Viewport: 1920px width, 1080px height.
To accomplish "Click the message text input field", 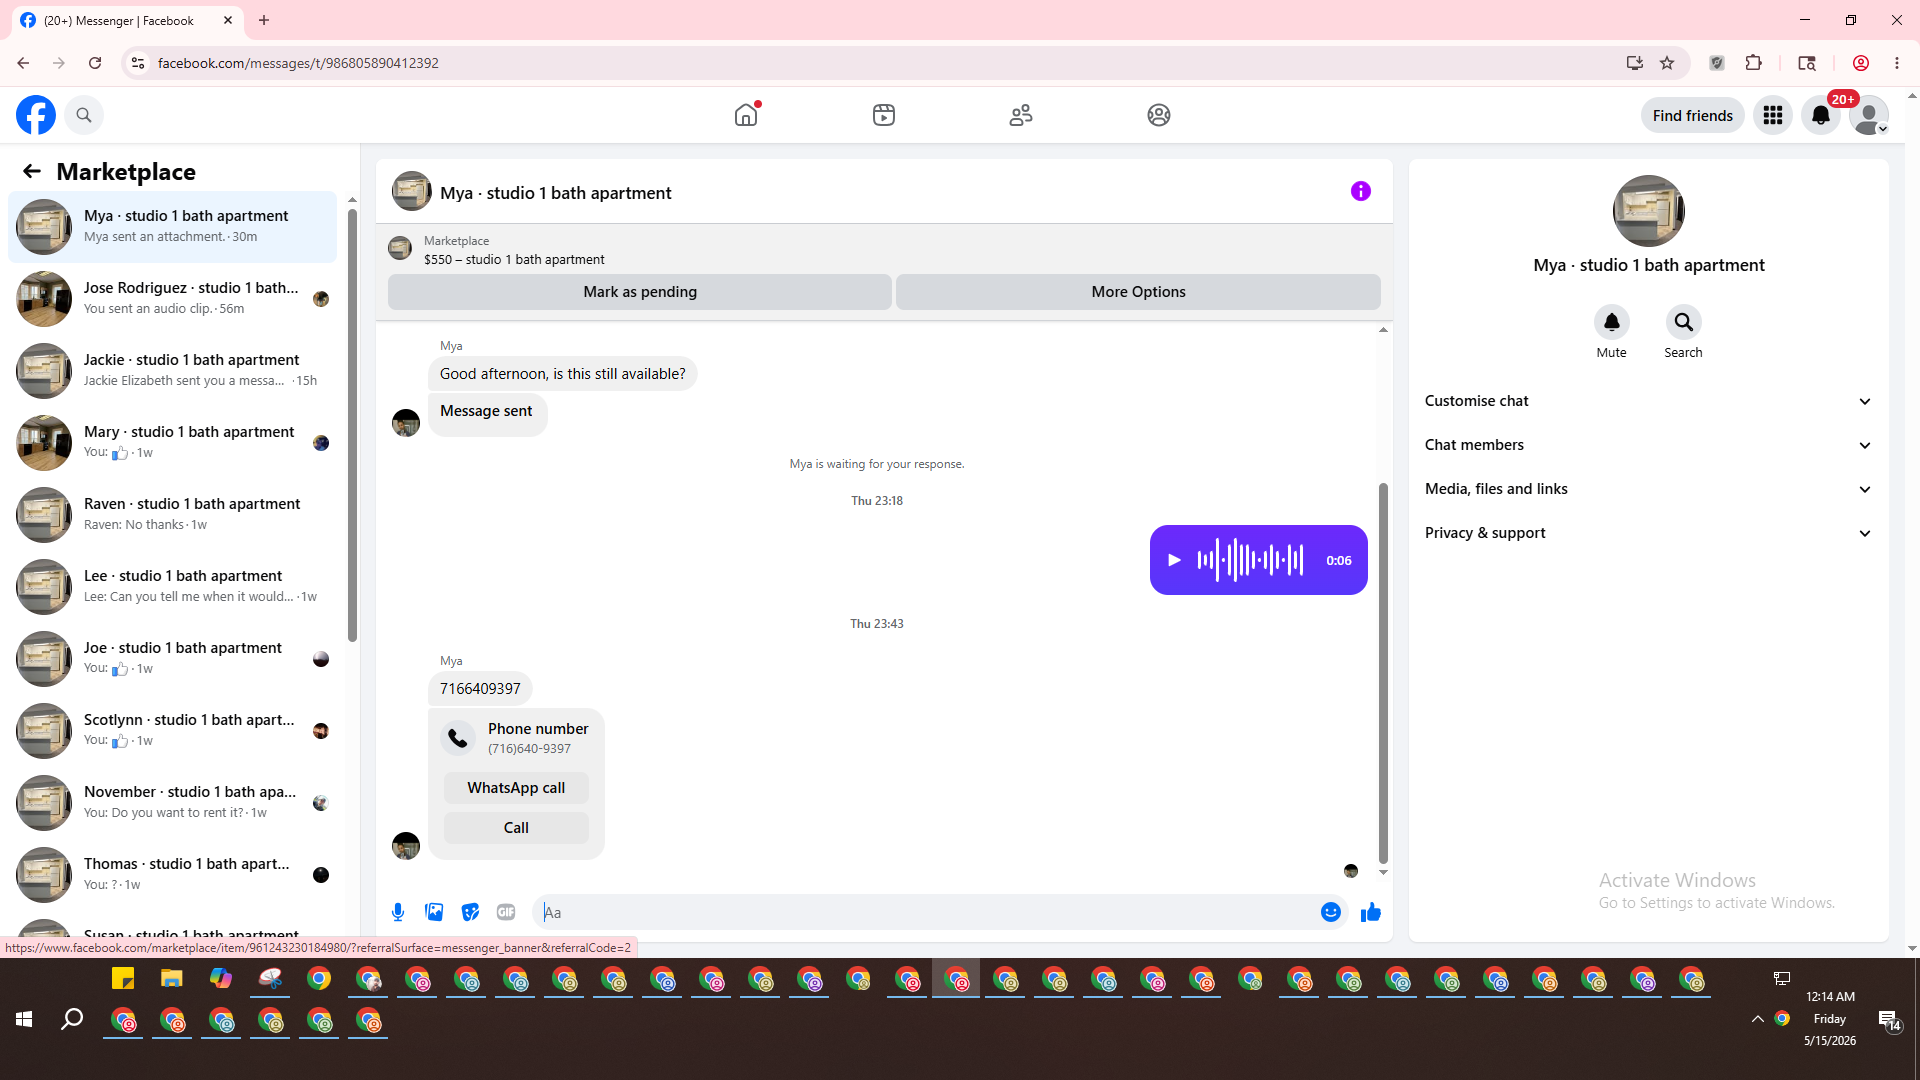I will pyautogui.click(x=927, y=912).
